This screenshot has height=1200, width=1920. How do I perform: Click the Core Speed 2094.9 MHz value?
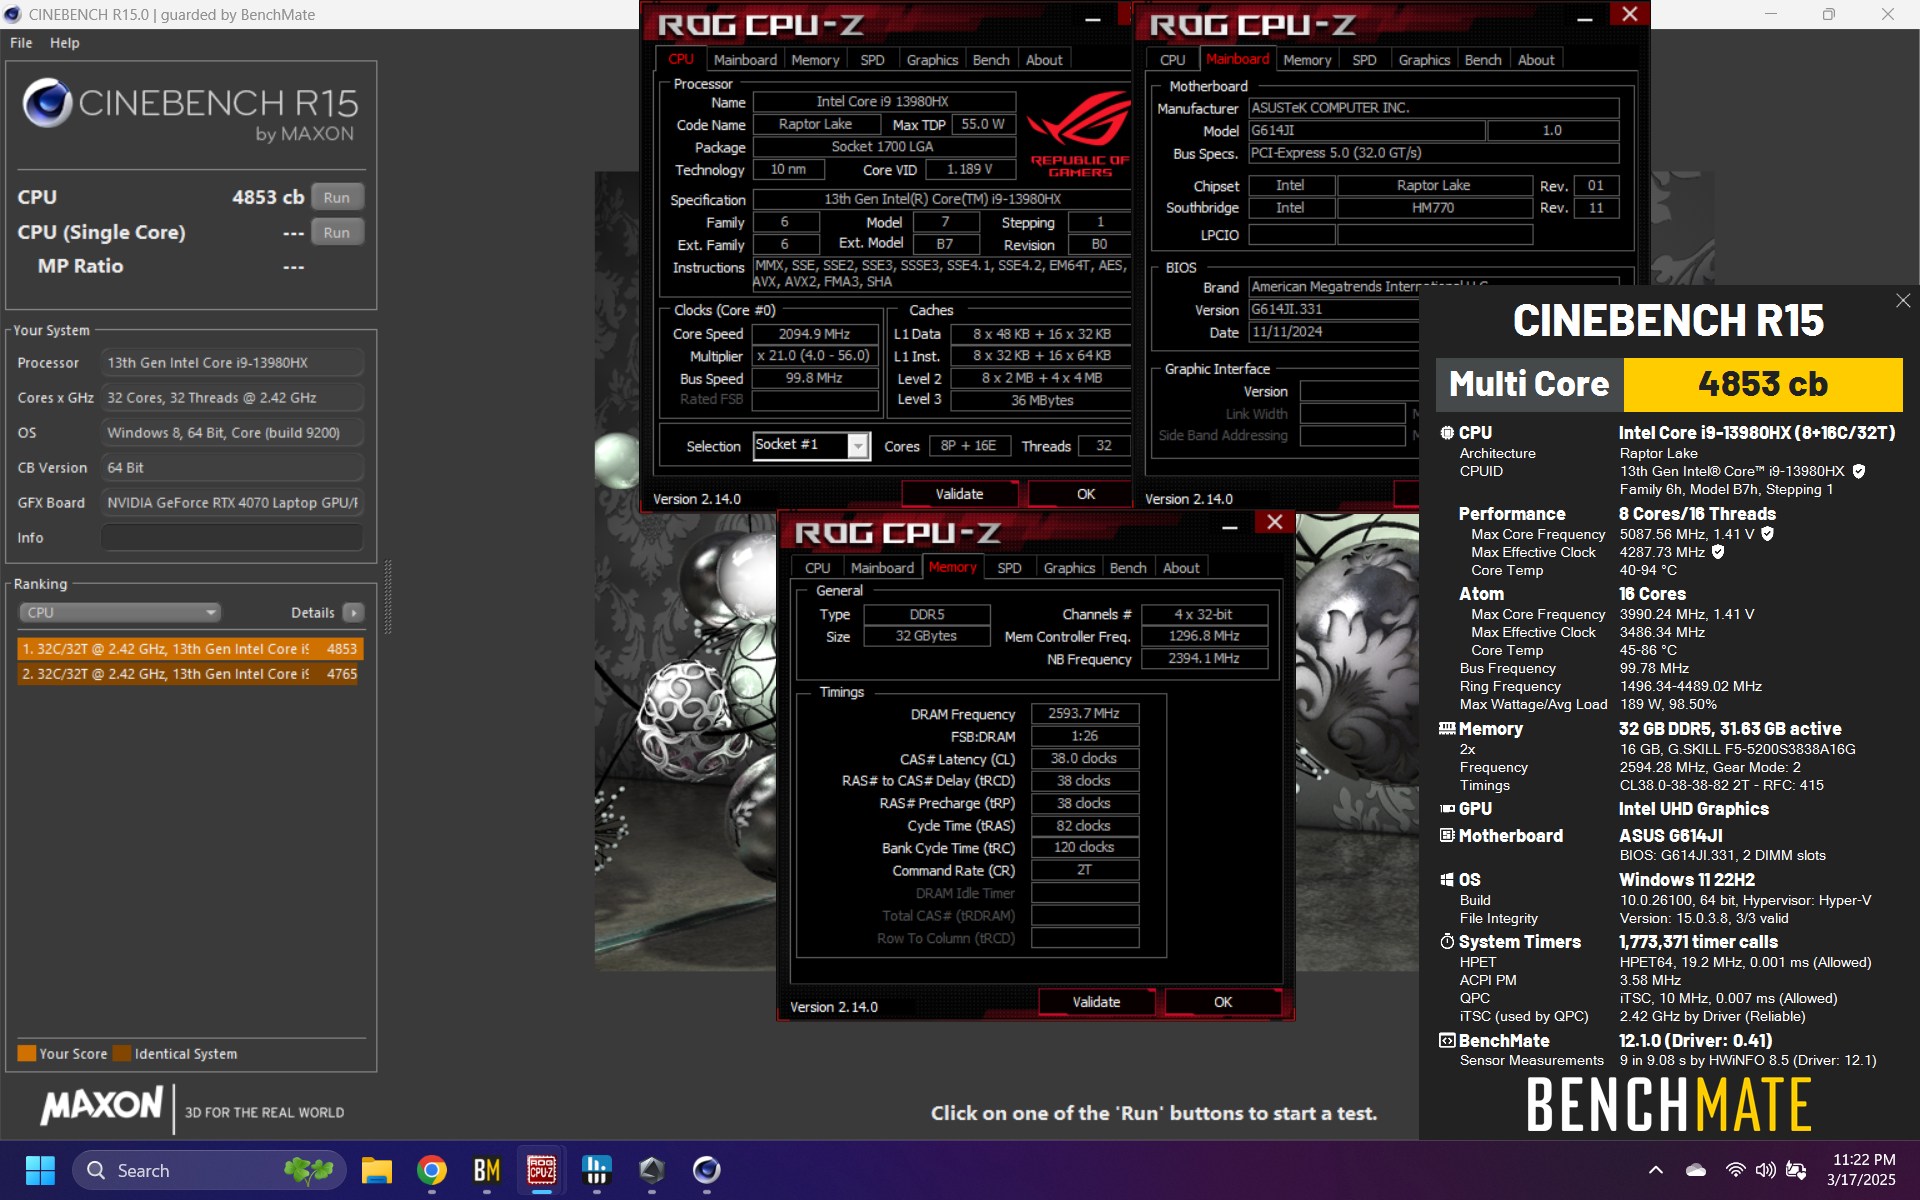[815, 334]
